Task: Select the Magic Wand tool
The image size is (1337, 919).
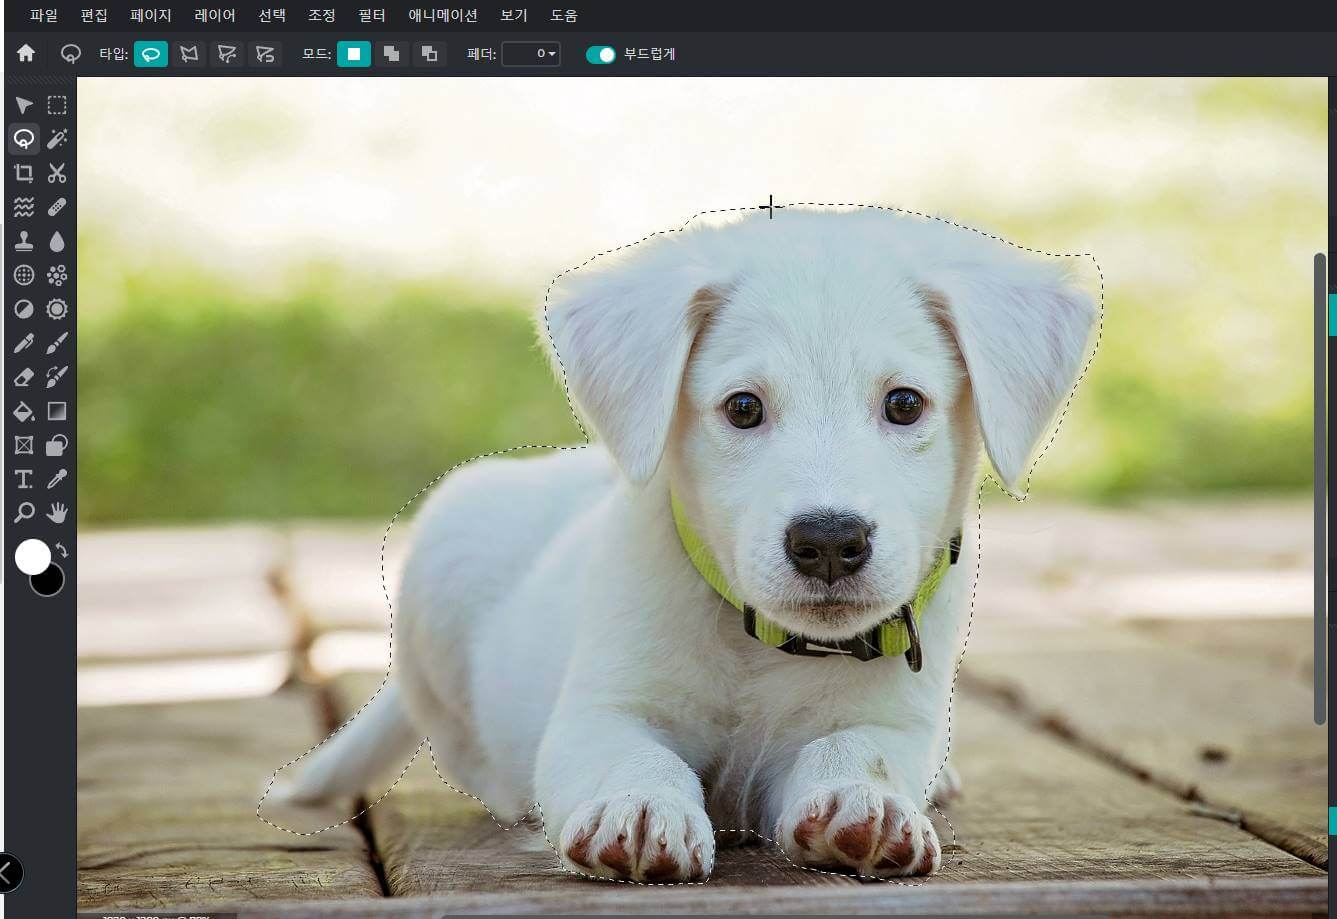Action: coord(57,139)
